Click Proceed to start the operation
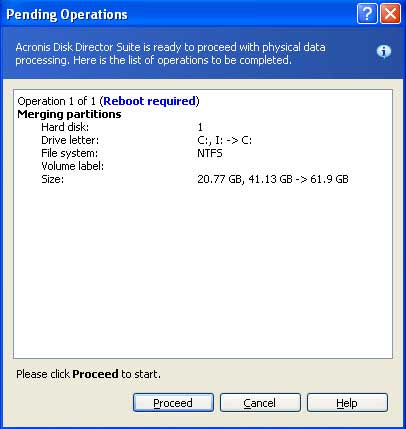Viewport: 406px width, 429px height. click(x=173, y=403)
